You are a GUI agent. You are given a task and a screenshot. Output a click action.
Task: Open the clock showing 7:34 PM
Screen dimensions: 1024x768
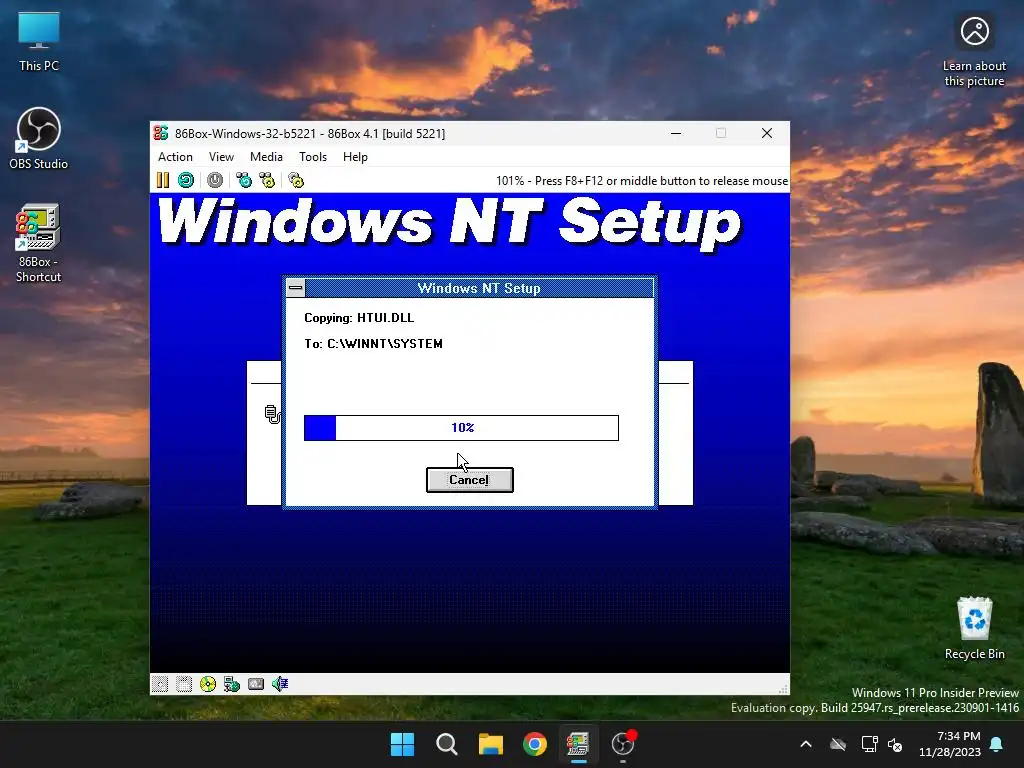click(x=950, y=744)
